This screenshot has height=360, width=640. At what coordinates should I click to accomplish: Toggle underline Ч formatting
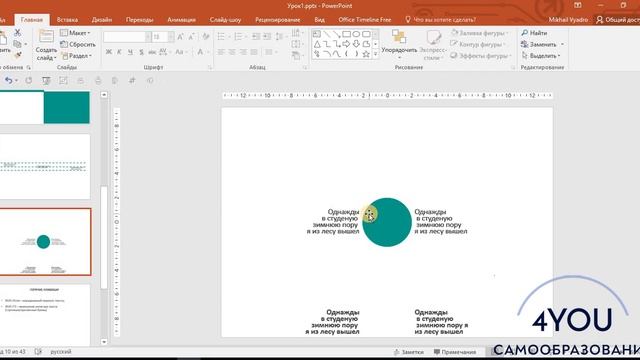coord(130,52)
